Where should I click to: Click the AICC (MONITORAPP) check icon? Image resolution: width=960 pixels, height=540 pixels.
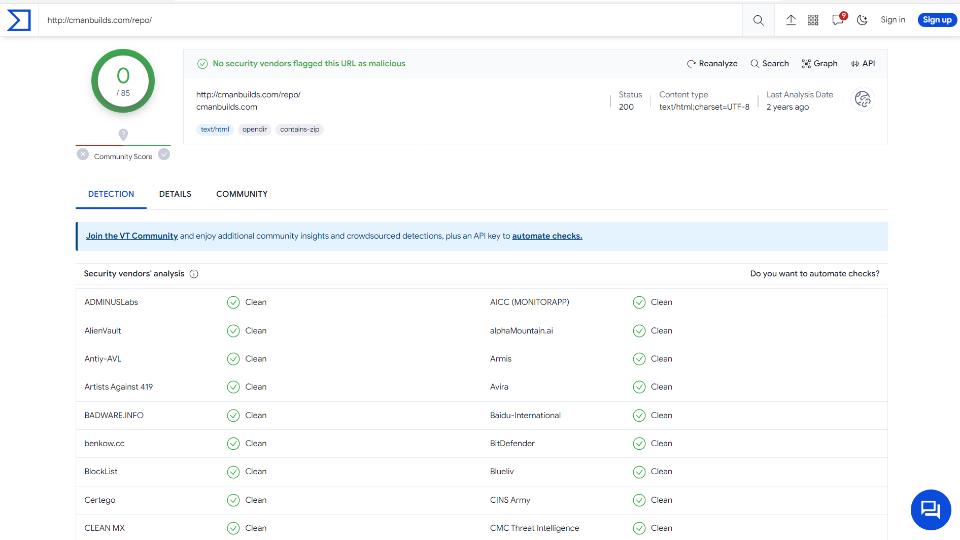639,302
